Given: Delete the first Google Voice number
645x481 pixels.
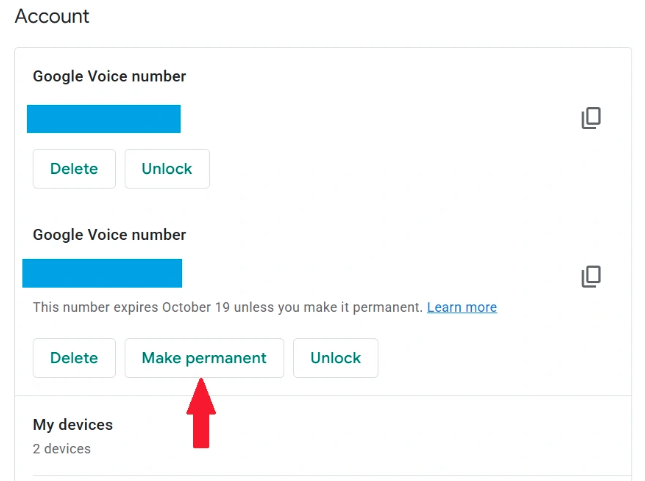Looking at the screenshot, I should point(74,169).
